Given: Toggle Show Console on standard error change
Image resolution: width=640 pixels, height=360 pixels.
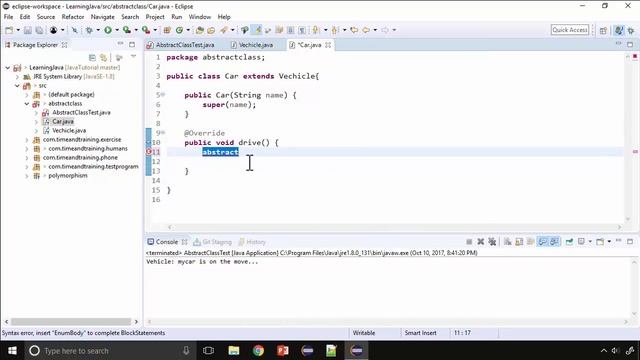Looking at the screenshot, I should pyautogui.click(x=554, y=242).
